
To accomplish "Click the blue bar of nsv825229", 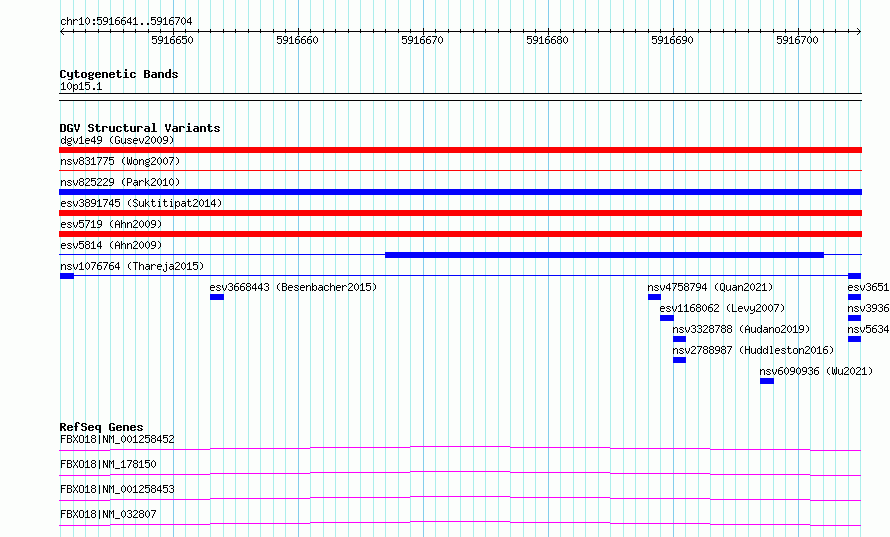I will click(460, 192).
